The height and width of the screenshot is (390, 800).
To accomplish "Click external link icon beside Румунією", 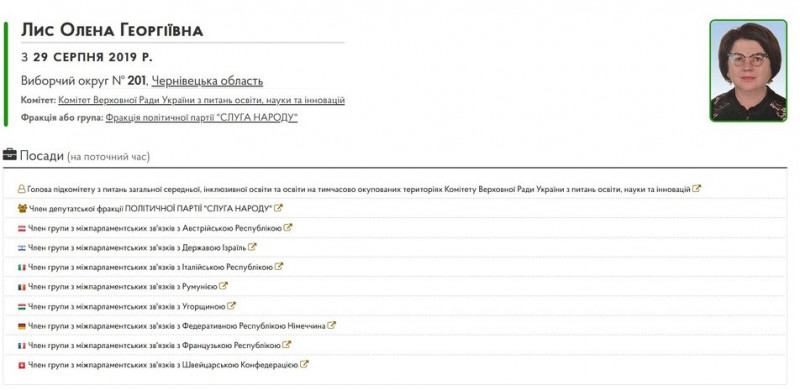I will (223, 286).
